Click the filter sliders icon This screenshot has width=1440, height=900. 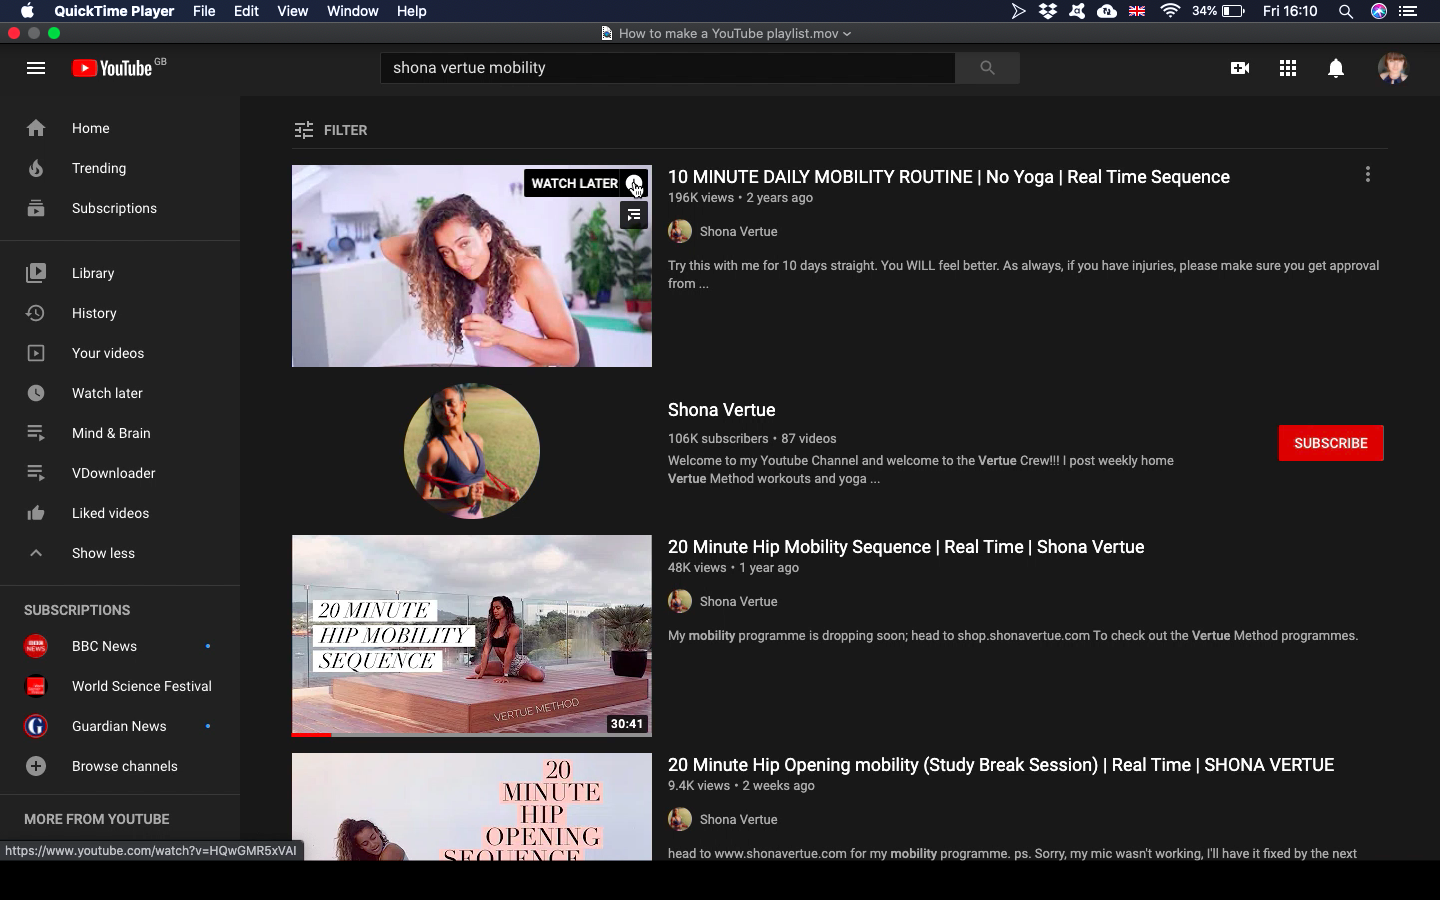[x=304, y=130]
